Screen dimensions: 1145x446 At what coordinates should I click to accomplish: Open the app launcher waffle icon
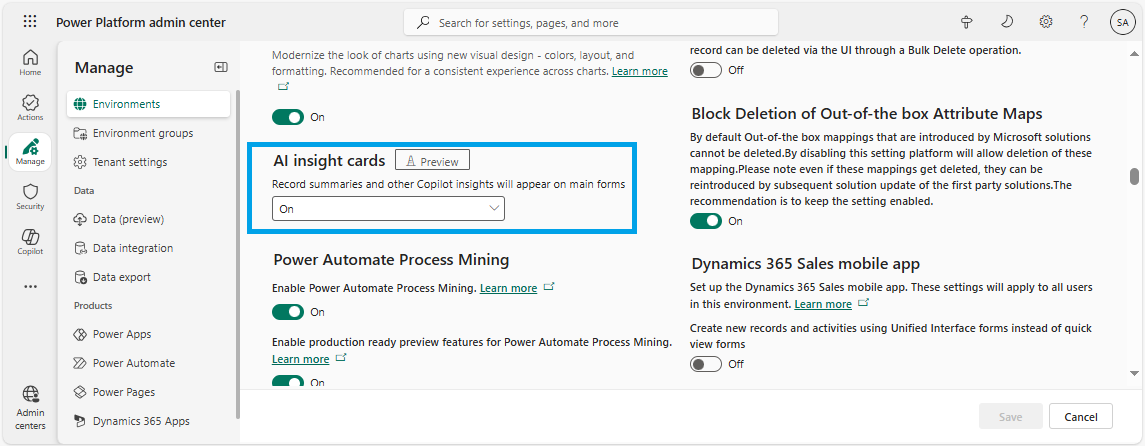(x=29, y=22)
